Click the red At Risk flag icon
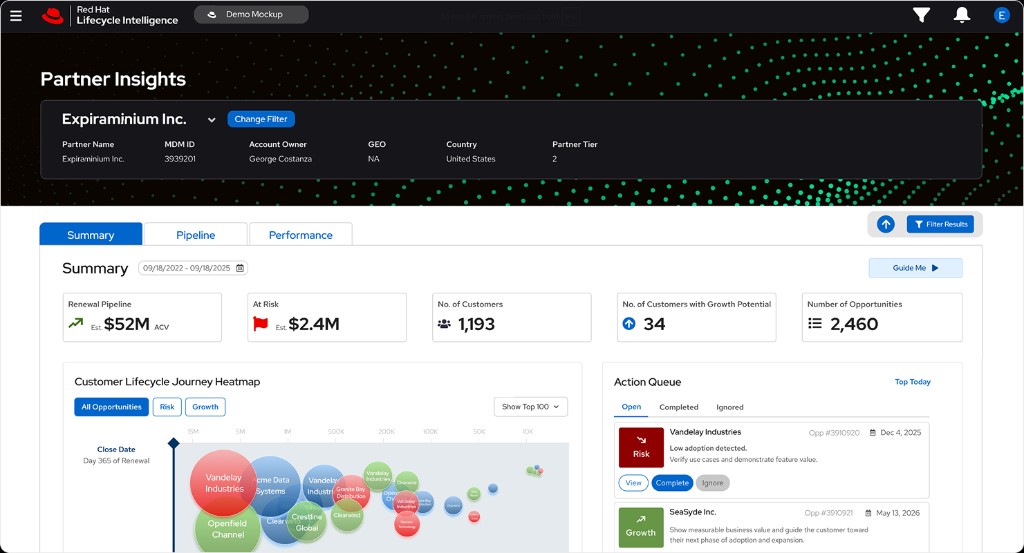Viewport: 1024px width, 553px height. pos(261,323)
